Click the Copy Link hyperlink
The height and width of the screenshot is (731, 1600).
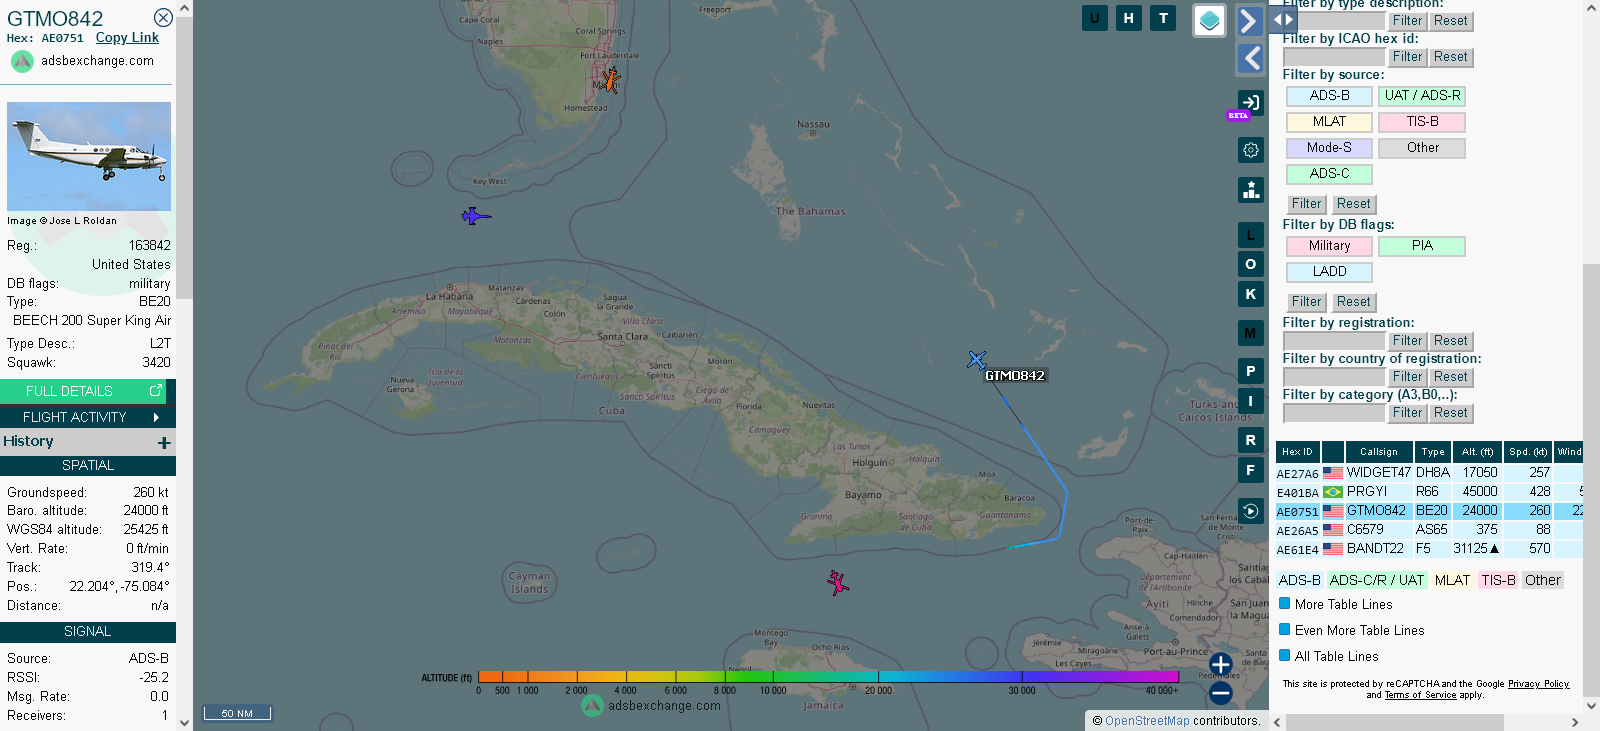point(127,38)
